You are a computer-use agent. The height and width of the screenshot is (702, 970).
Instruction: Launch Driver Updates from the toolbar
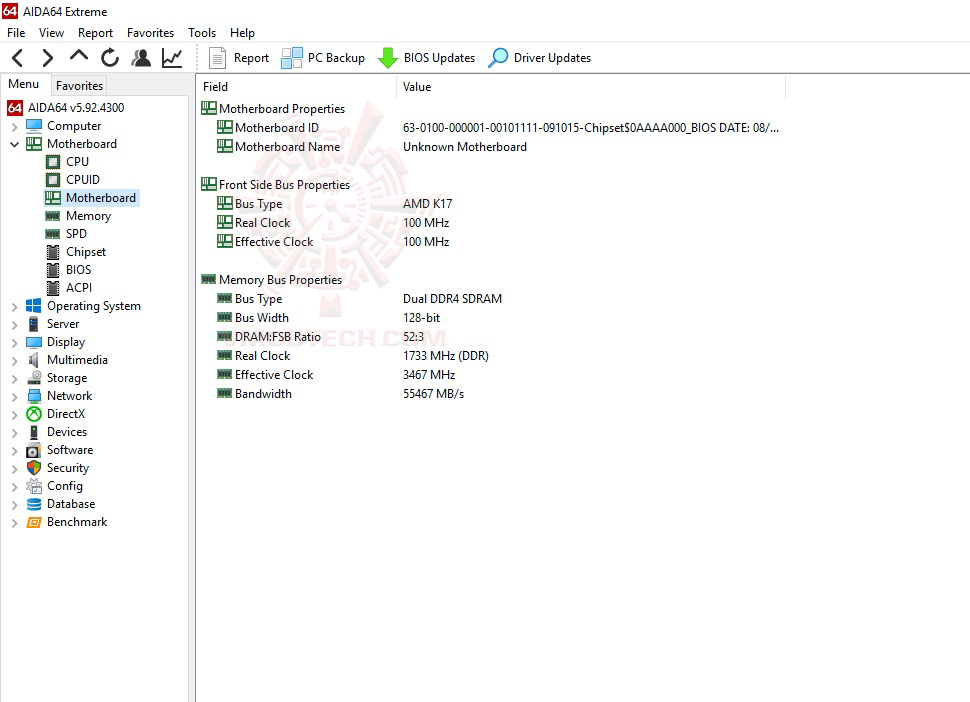click(x=539, y=57)
